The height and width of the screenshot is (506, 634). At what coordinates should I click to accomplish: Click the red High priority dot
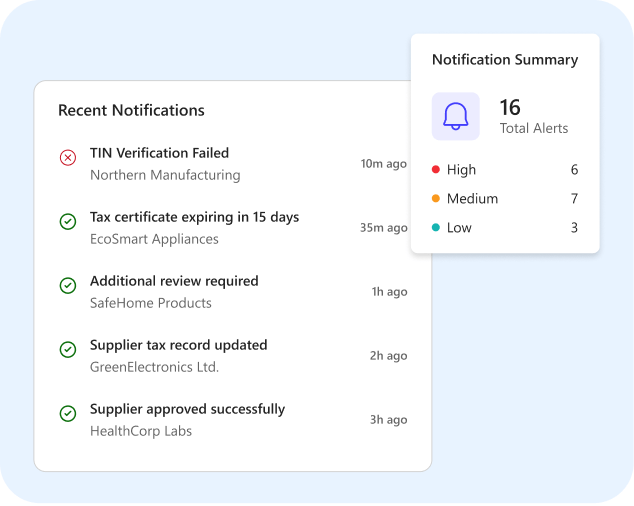[x=435, y=169]
